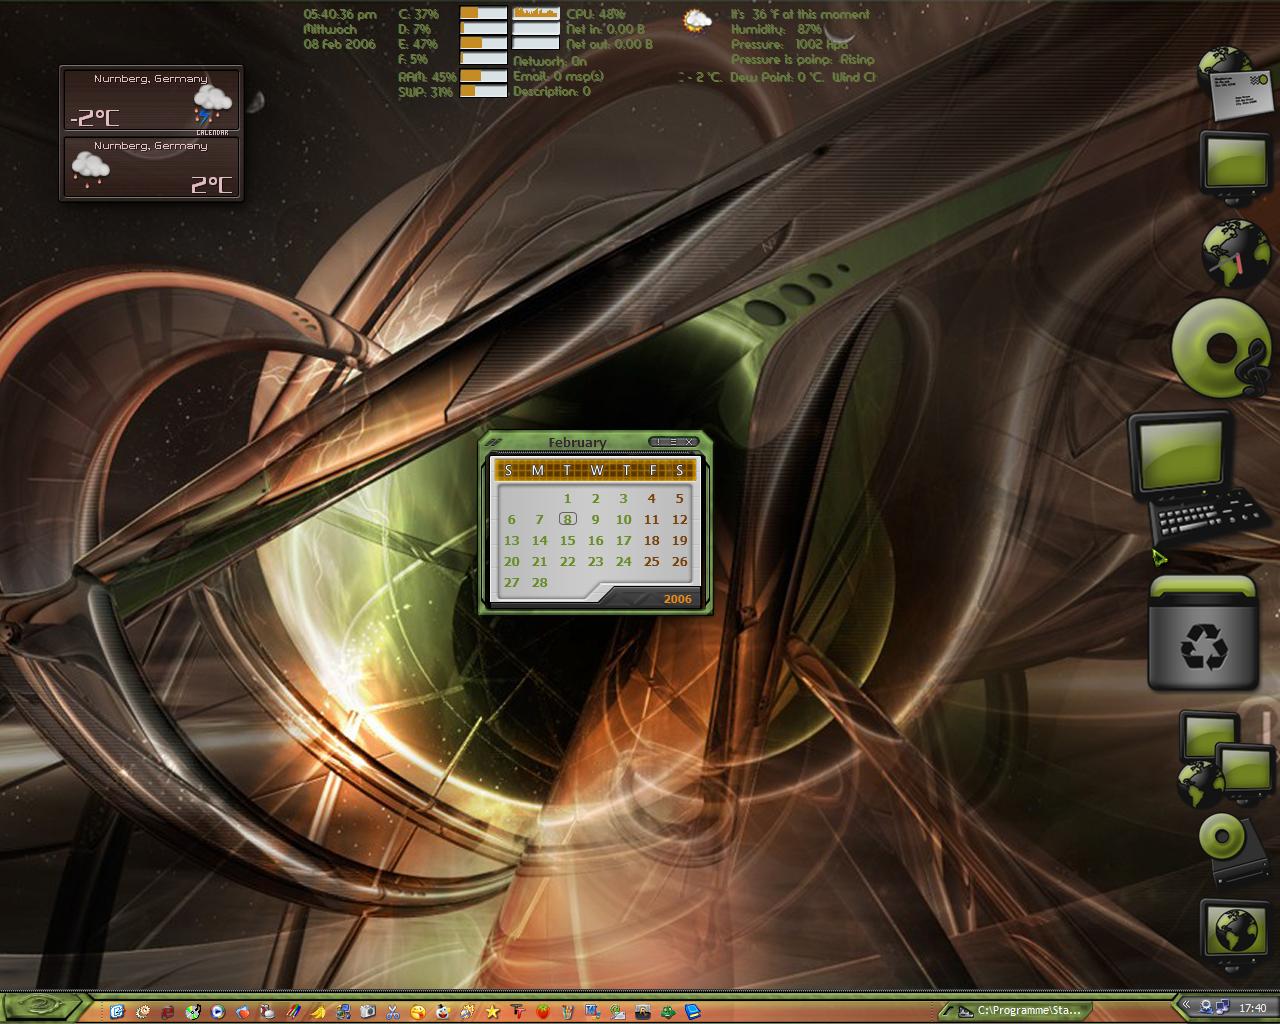Screen dimensions: 1280x1024
Task: Click the strawberry quick launch icon
Action: tap(542, 1012)
